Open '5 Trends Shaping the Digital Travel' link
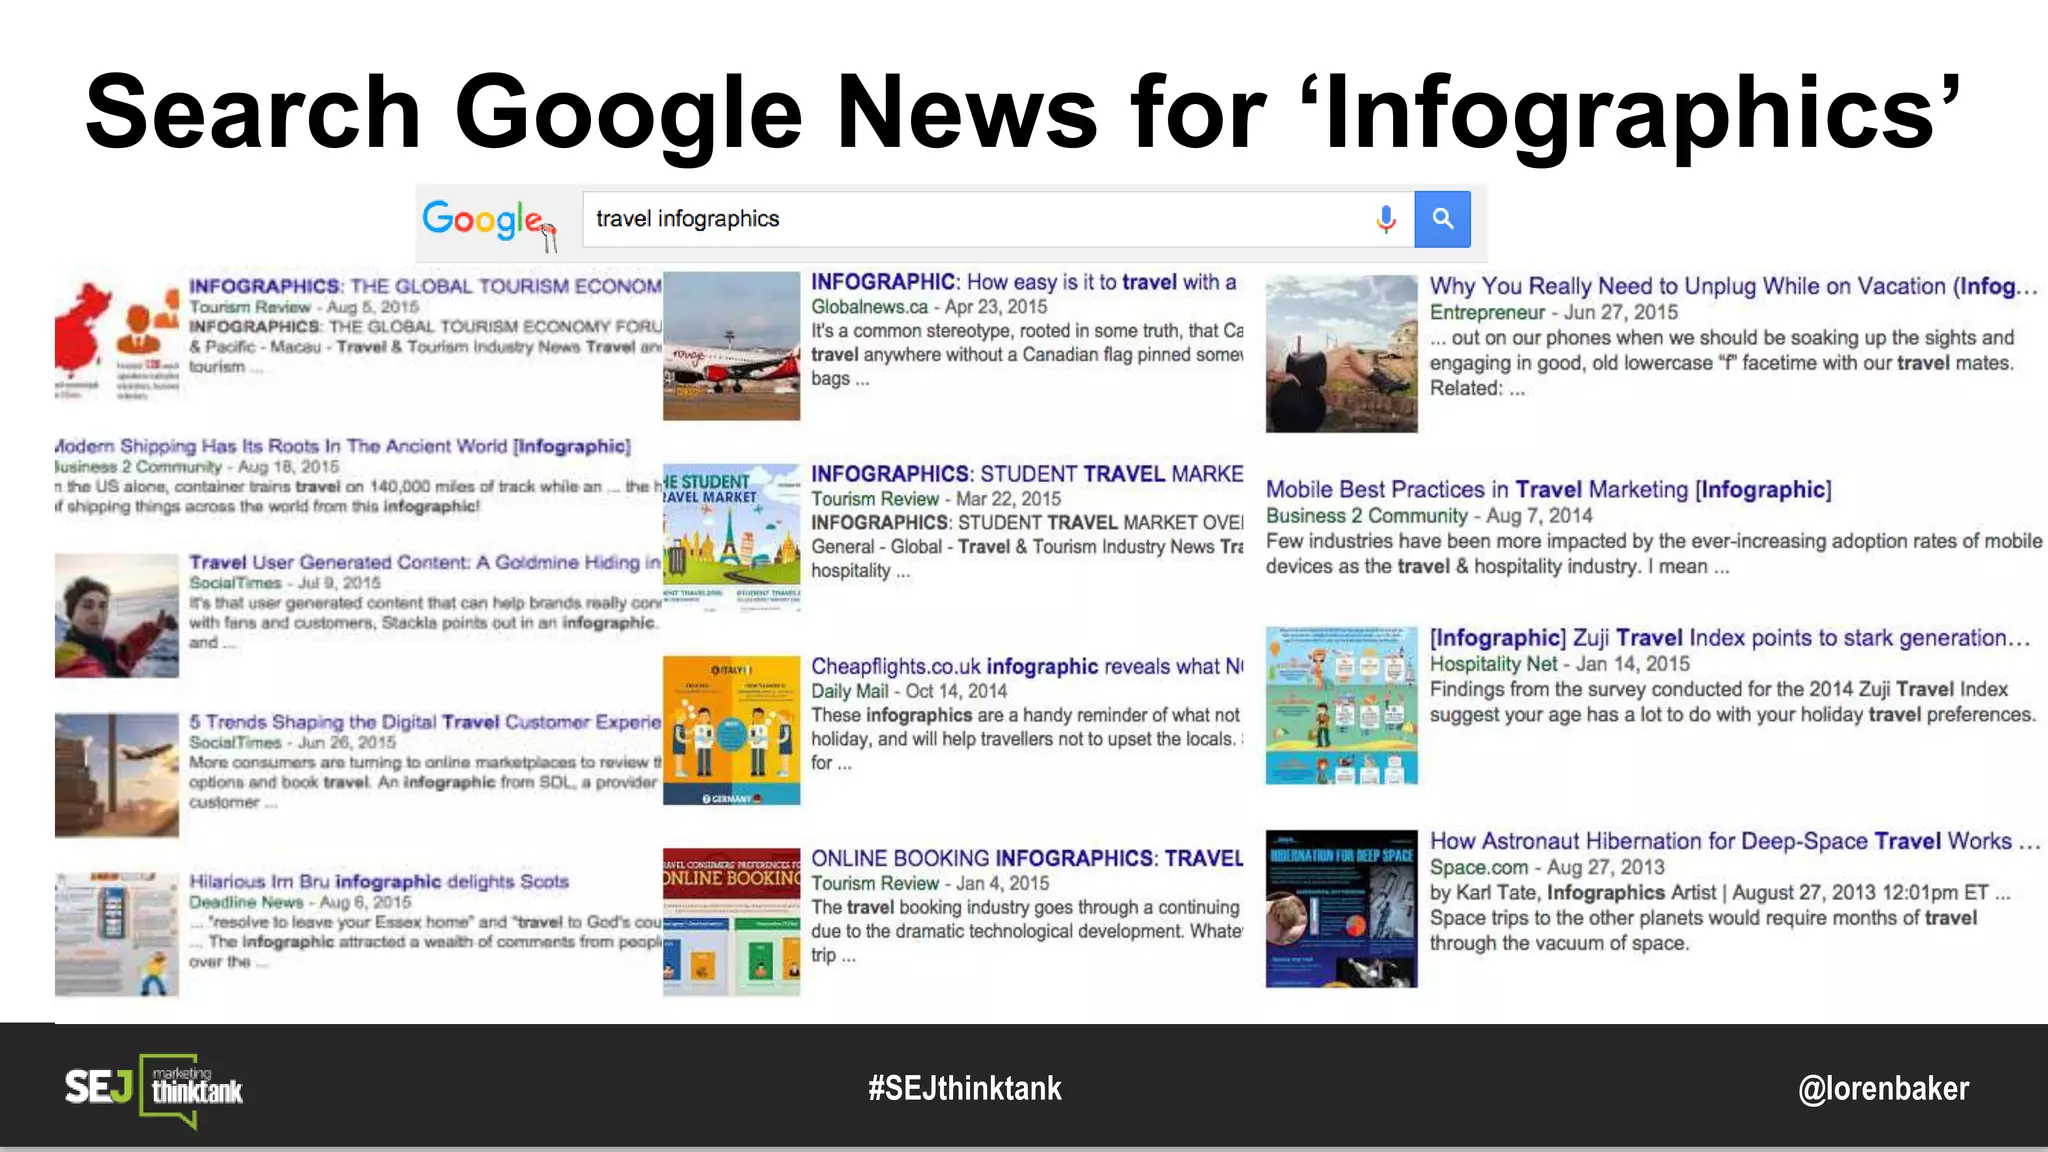Image resolution: width=2048 pixels, height=1152 pixels. 425,722
